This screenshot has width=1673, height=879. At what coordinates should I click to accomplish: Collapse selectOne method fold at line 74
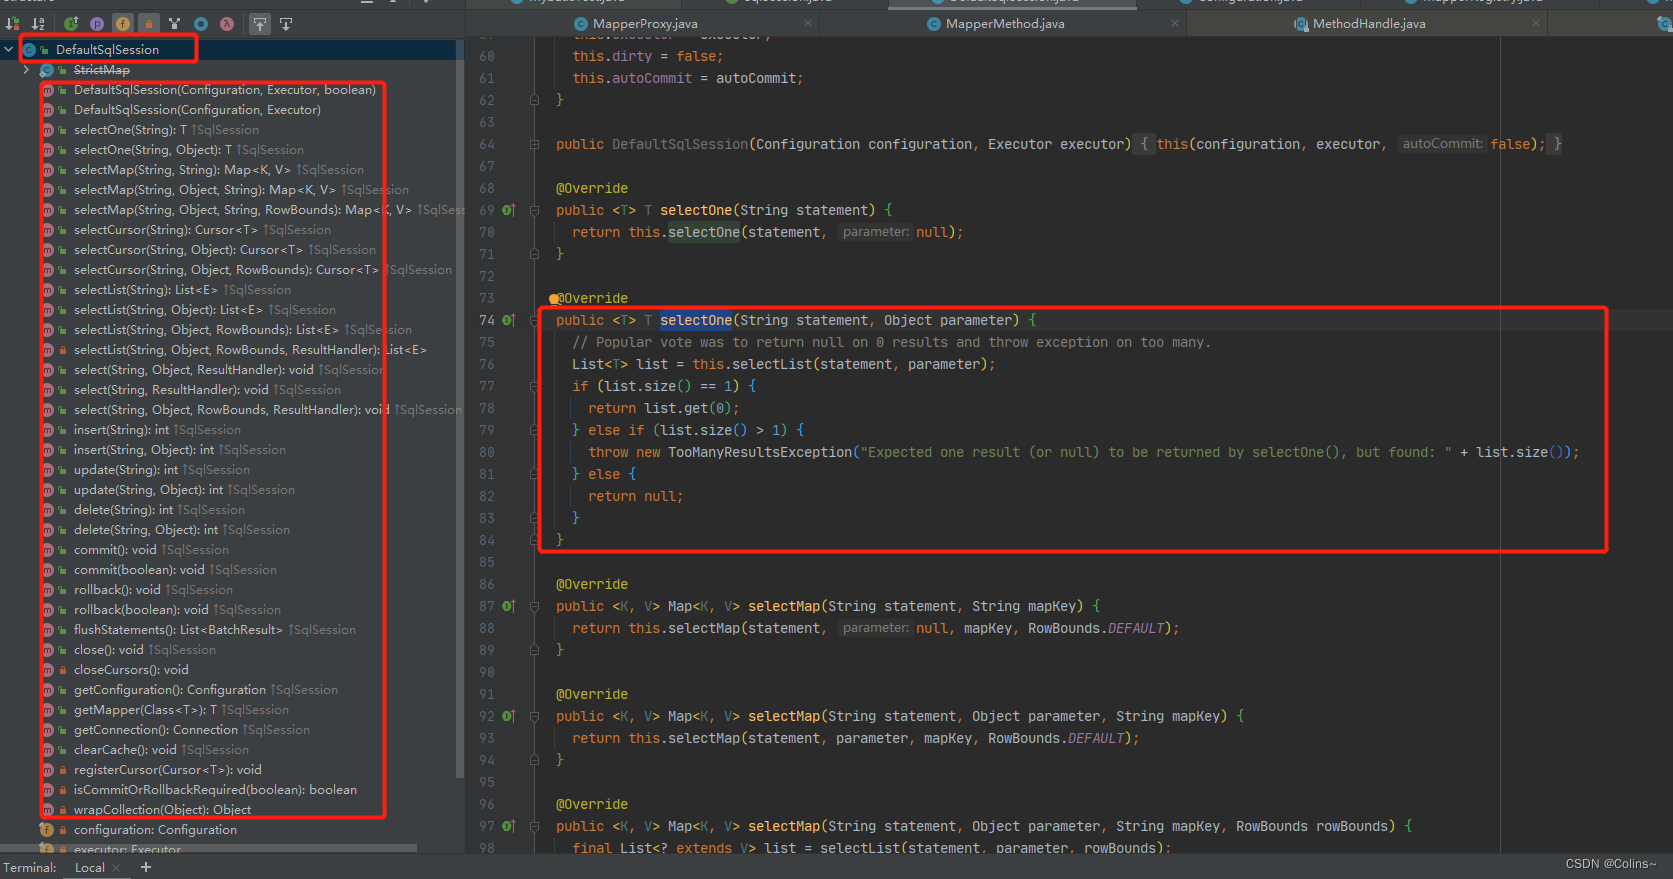pyautogui.click(x=534, y=320)
